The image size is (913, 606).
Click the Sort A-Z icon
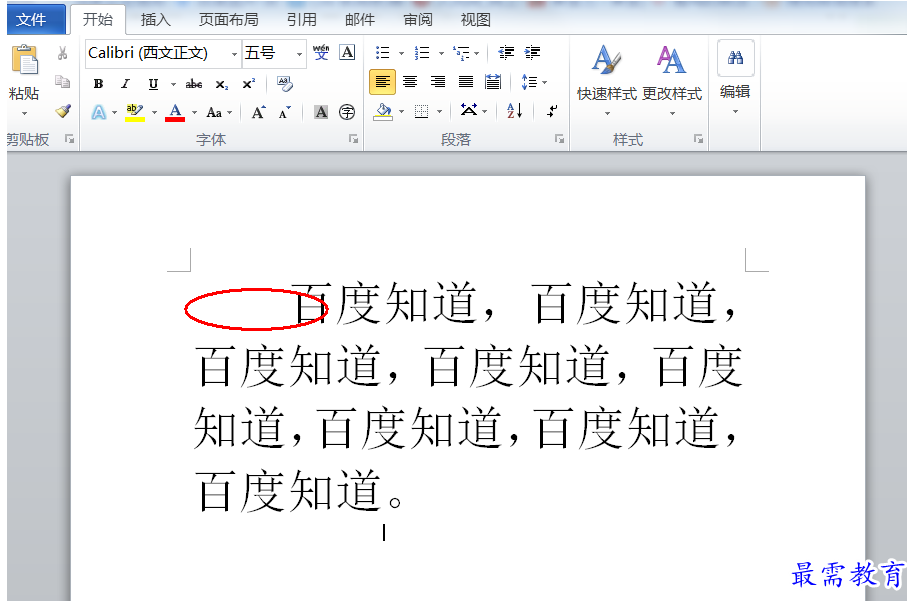tap(515, 111)
